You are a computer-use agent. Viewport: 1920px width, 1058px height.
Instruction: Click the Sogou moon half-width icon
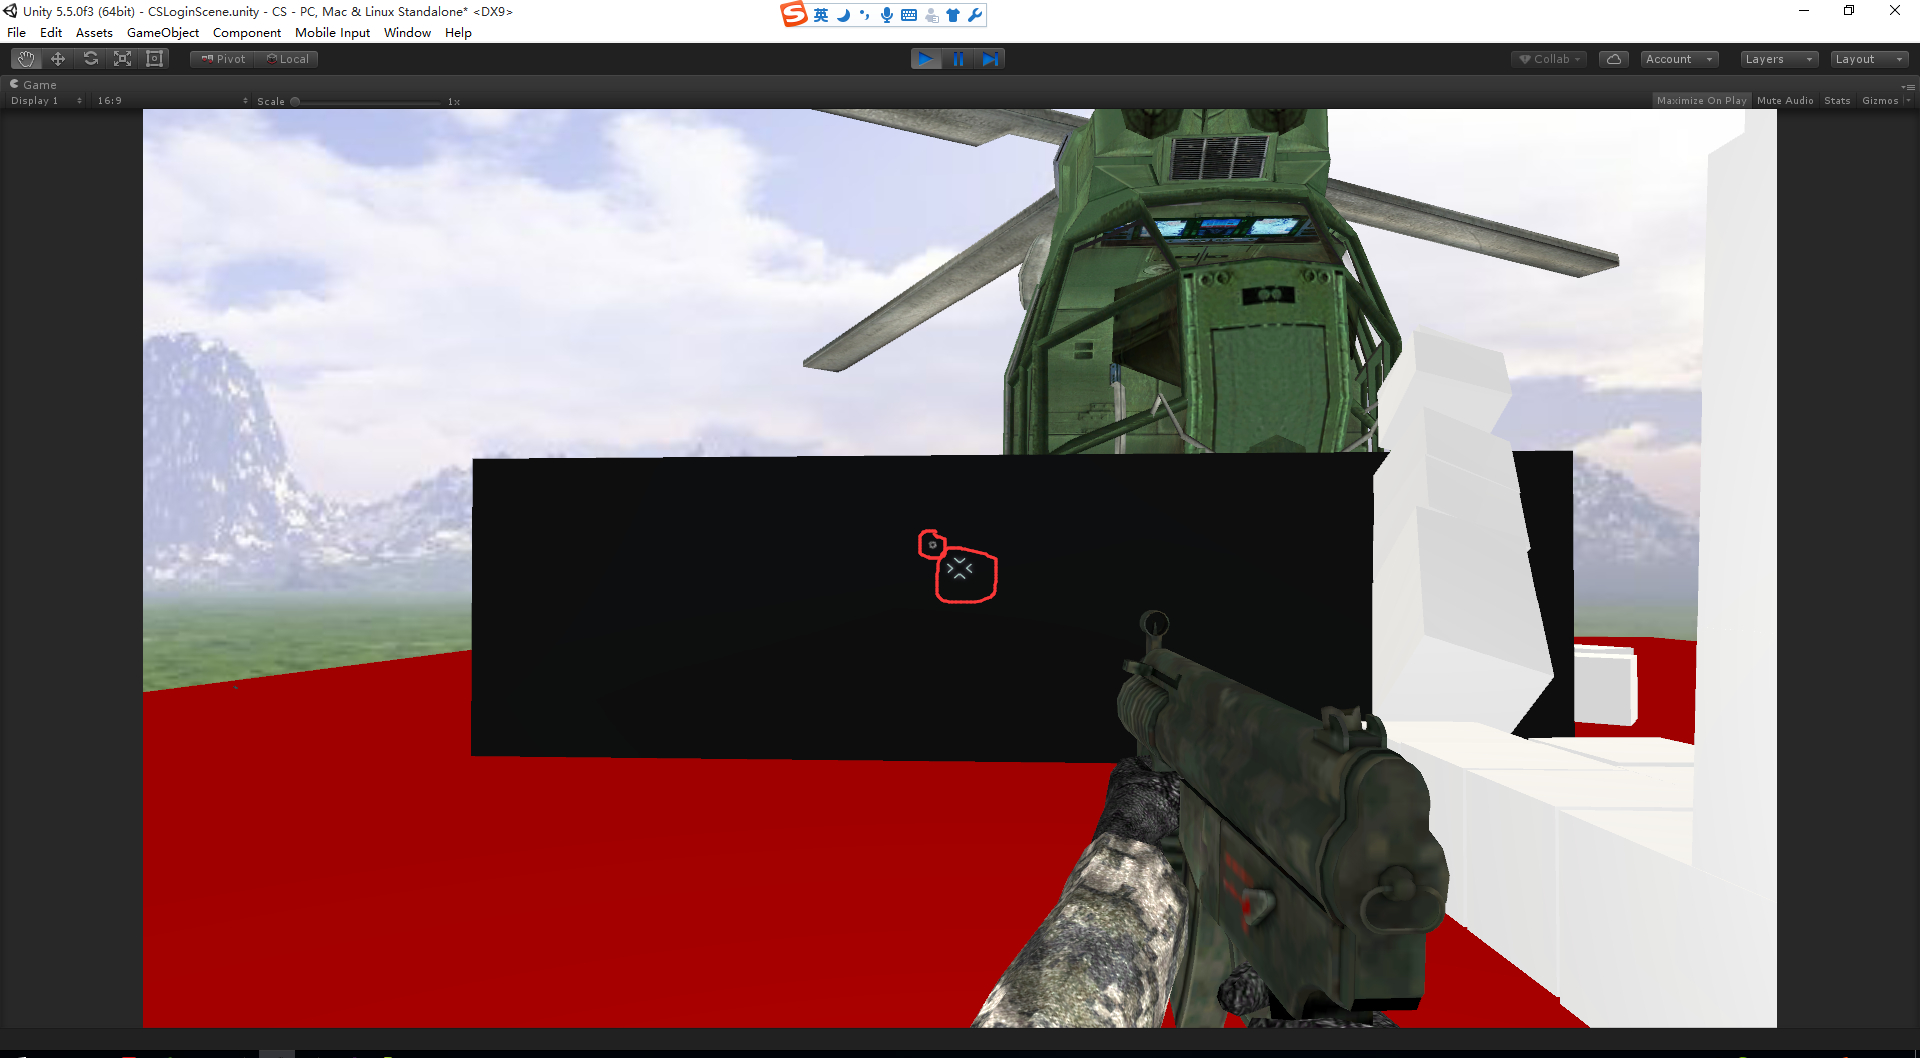coord(843,15)
